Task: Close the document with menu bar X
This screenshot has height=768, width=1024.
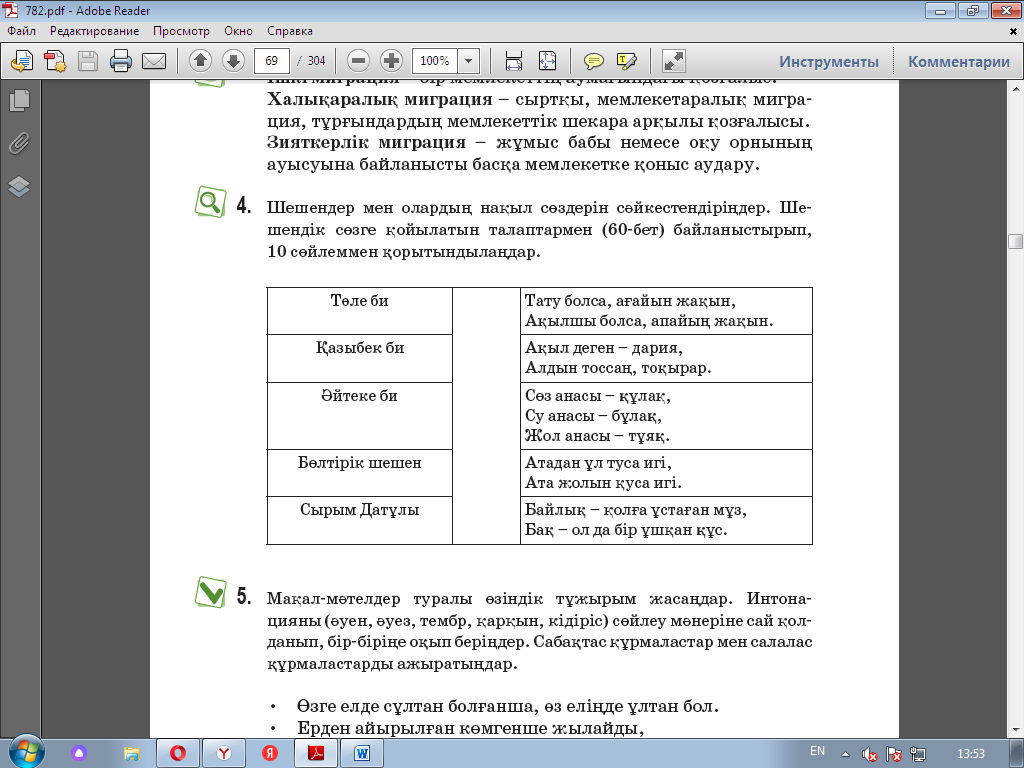Action: click(1014, 31)
